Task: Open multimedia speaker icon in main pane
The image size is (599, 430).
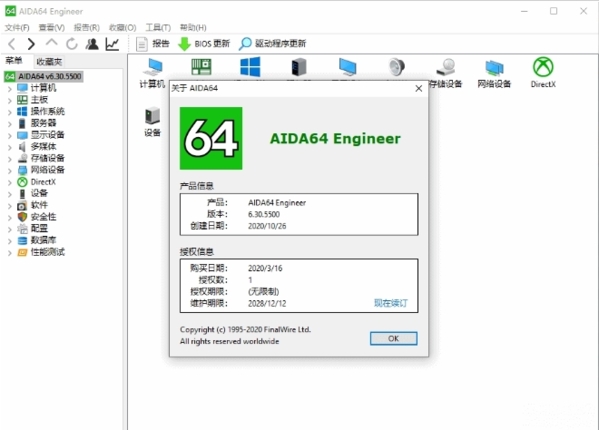Action: tap(397, 67)
